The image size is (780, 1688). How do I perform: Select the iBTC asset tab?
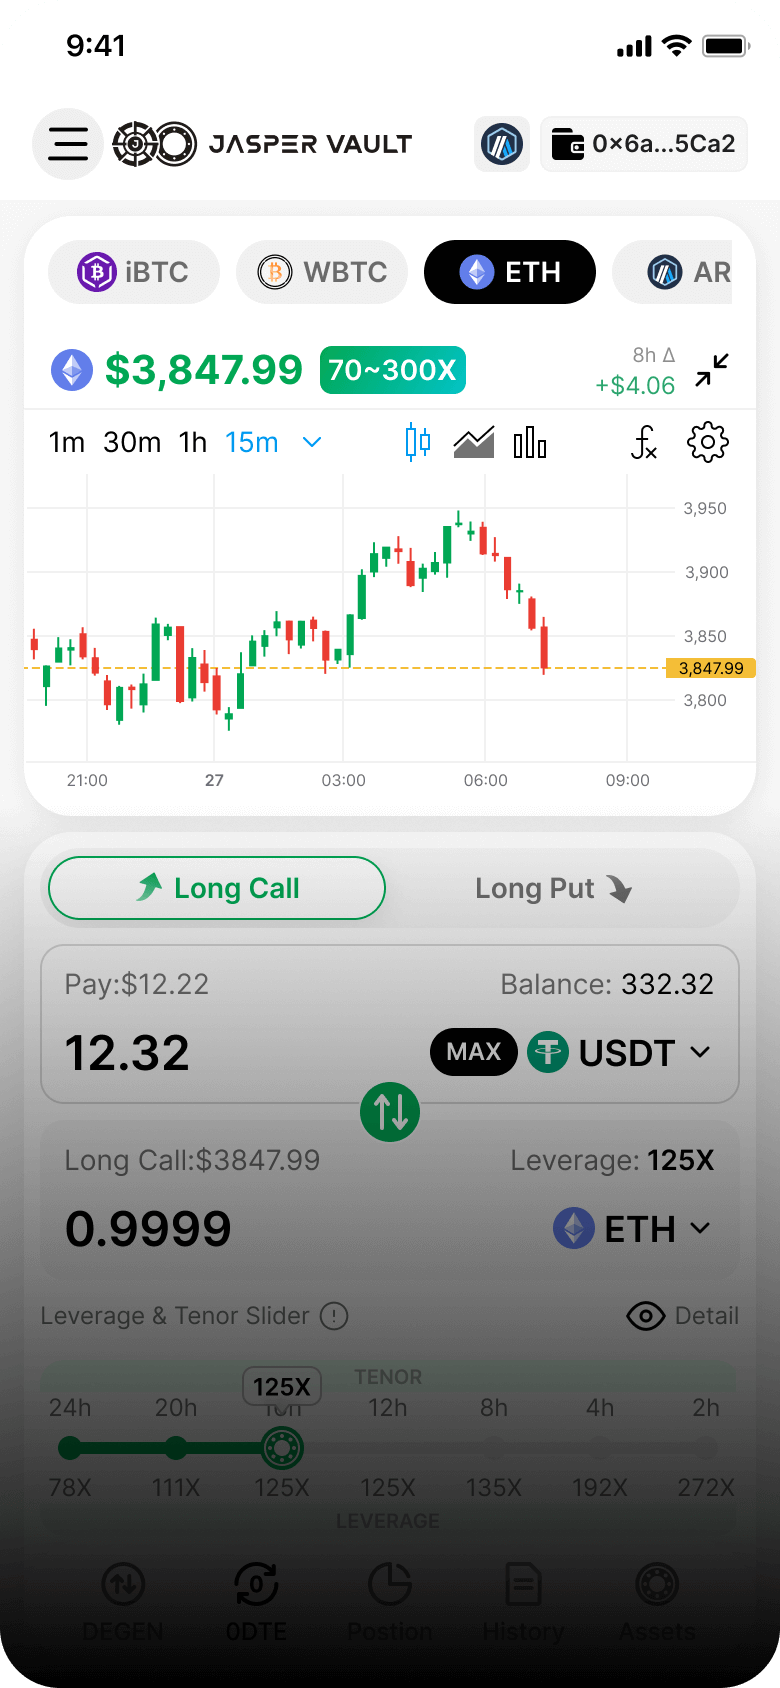pyautogui.click(x=134, y=272)
